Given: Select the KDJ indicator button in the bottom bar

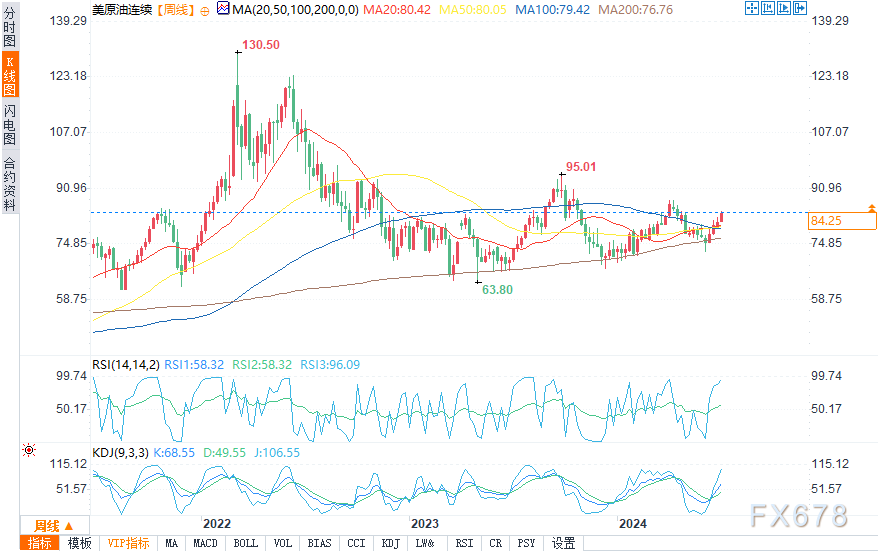Looking at the screenshot, I should click(x=391, y=543).
